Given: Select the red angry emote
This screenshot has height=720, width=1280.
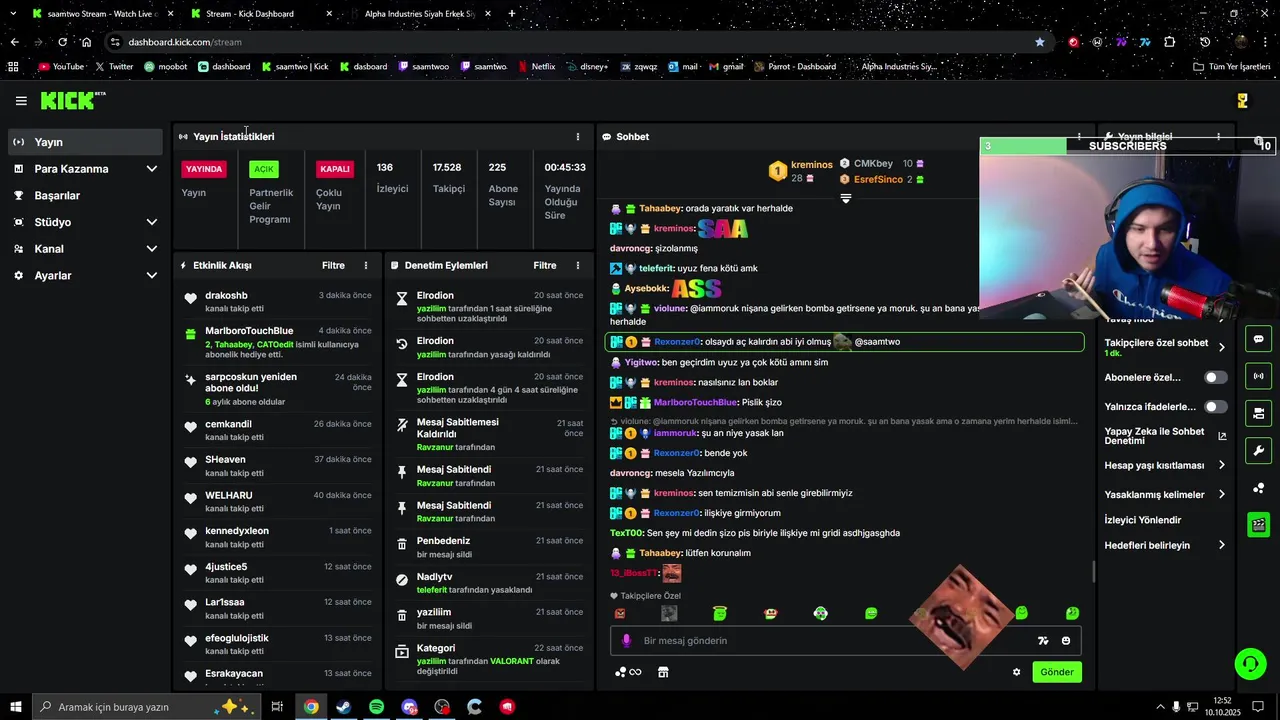Looking at the screenshot, I should (x=620, y=613).
